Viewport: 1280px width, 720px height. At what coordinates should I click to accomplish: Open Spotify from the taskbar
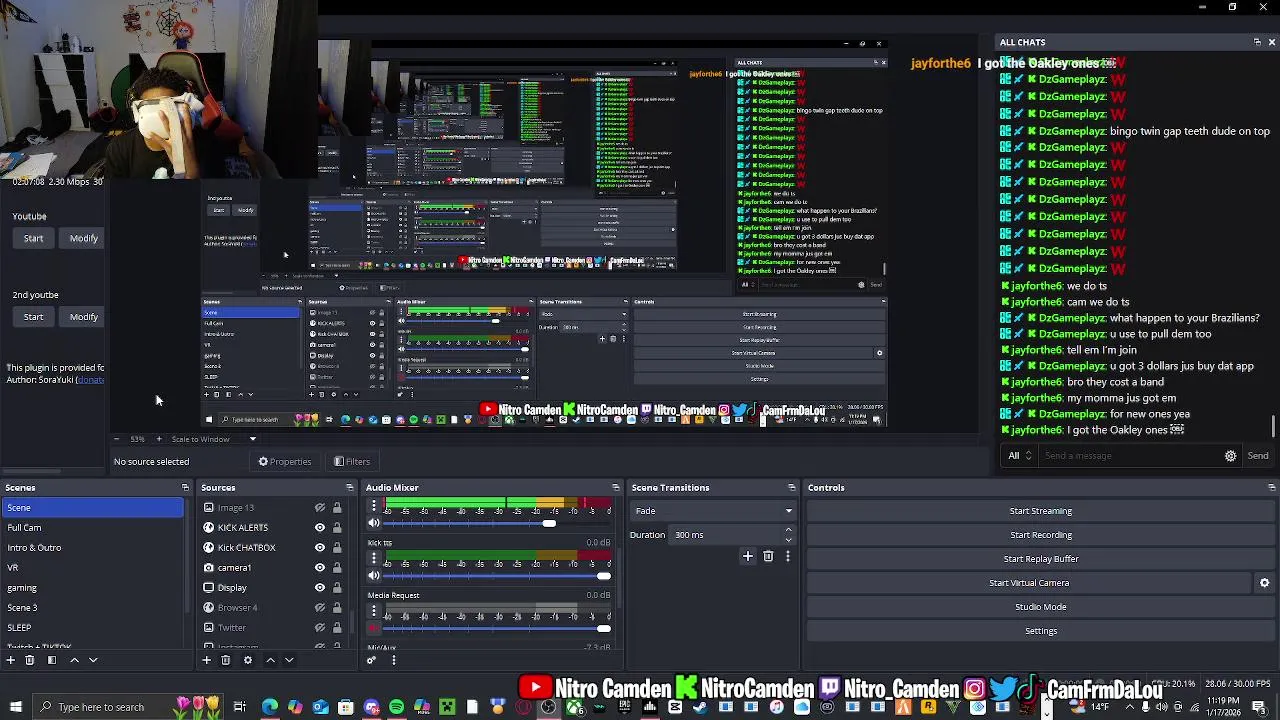coord(396,707)
